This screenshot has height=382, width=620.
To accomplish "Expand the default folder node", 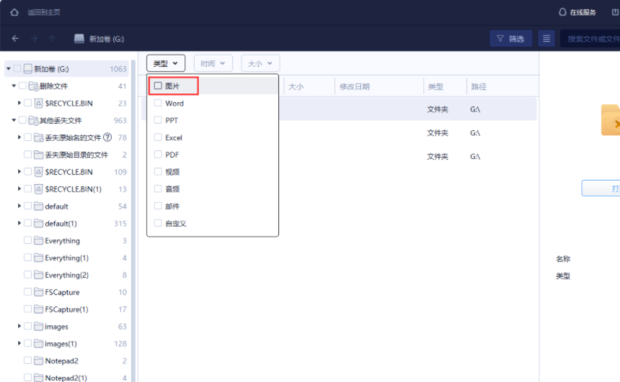I will point(19,206).
